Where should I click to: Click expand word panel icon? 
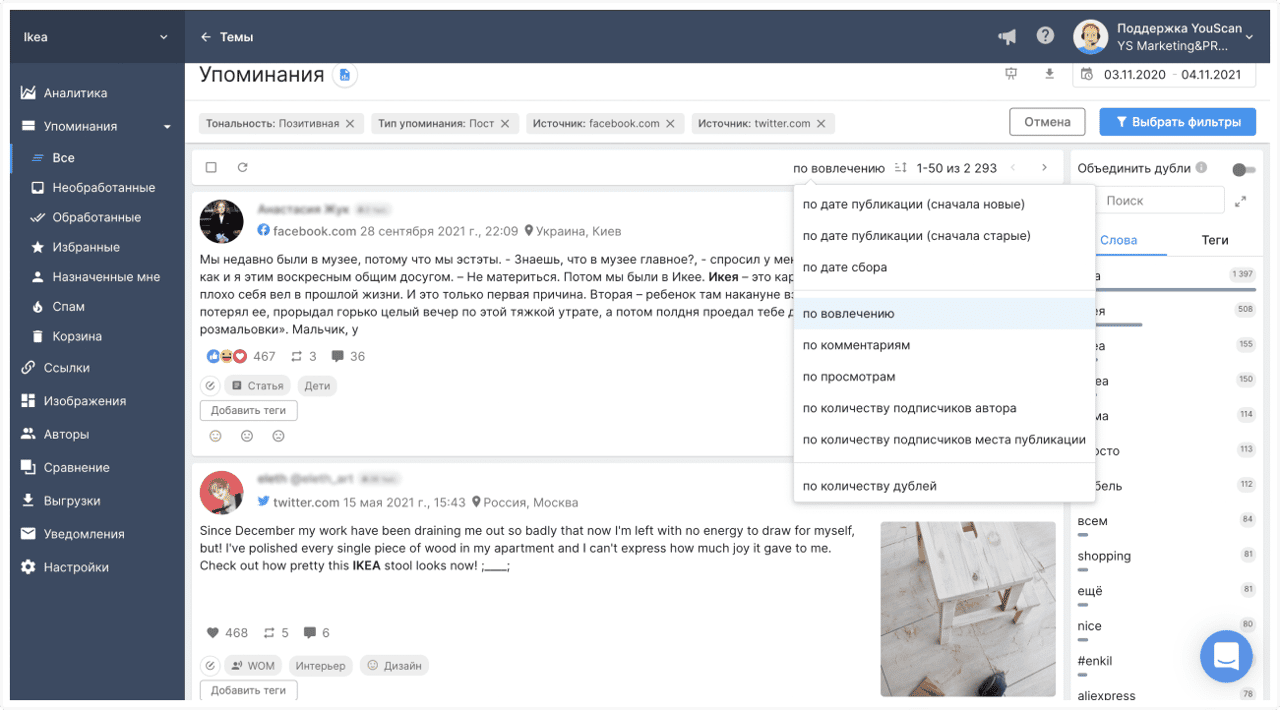click(x=1241, y=201)
